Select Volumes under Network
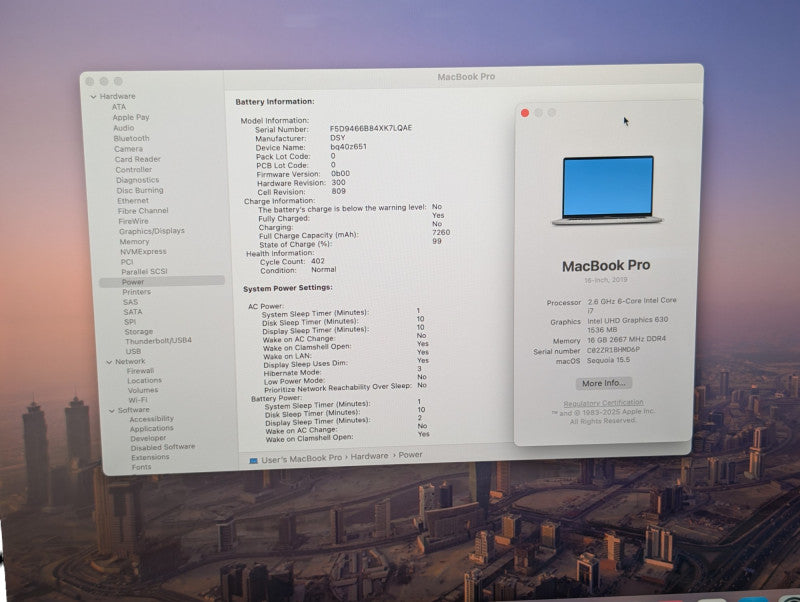Viewport: 800px width, 602px height. [143, 390]
